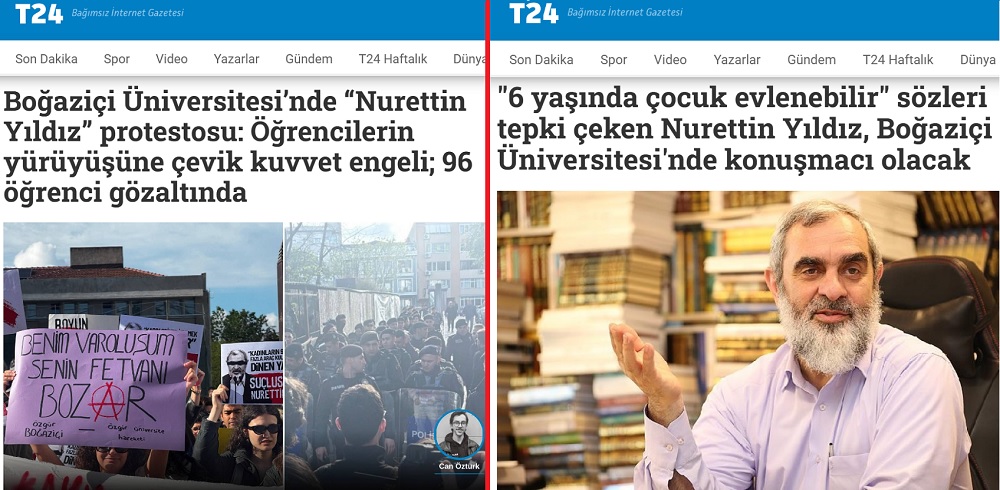Screen dimensions: 1000x490
Task: Go to Gündem in left navigation
Action: click(x=309, y=59)
